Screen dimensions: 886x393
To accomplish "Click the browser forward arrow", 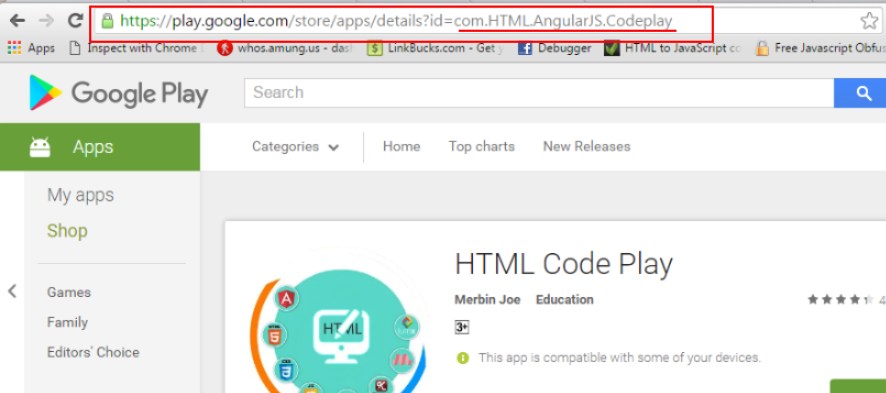I will point(46,21).
